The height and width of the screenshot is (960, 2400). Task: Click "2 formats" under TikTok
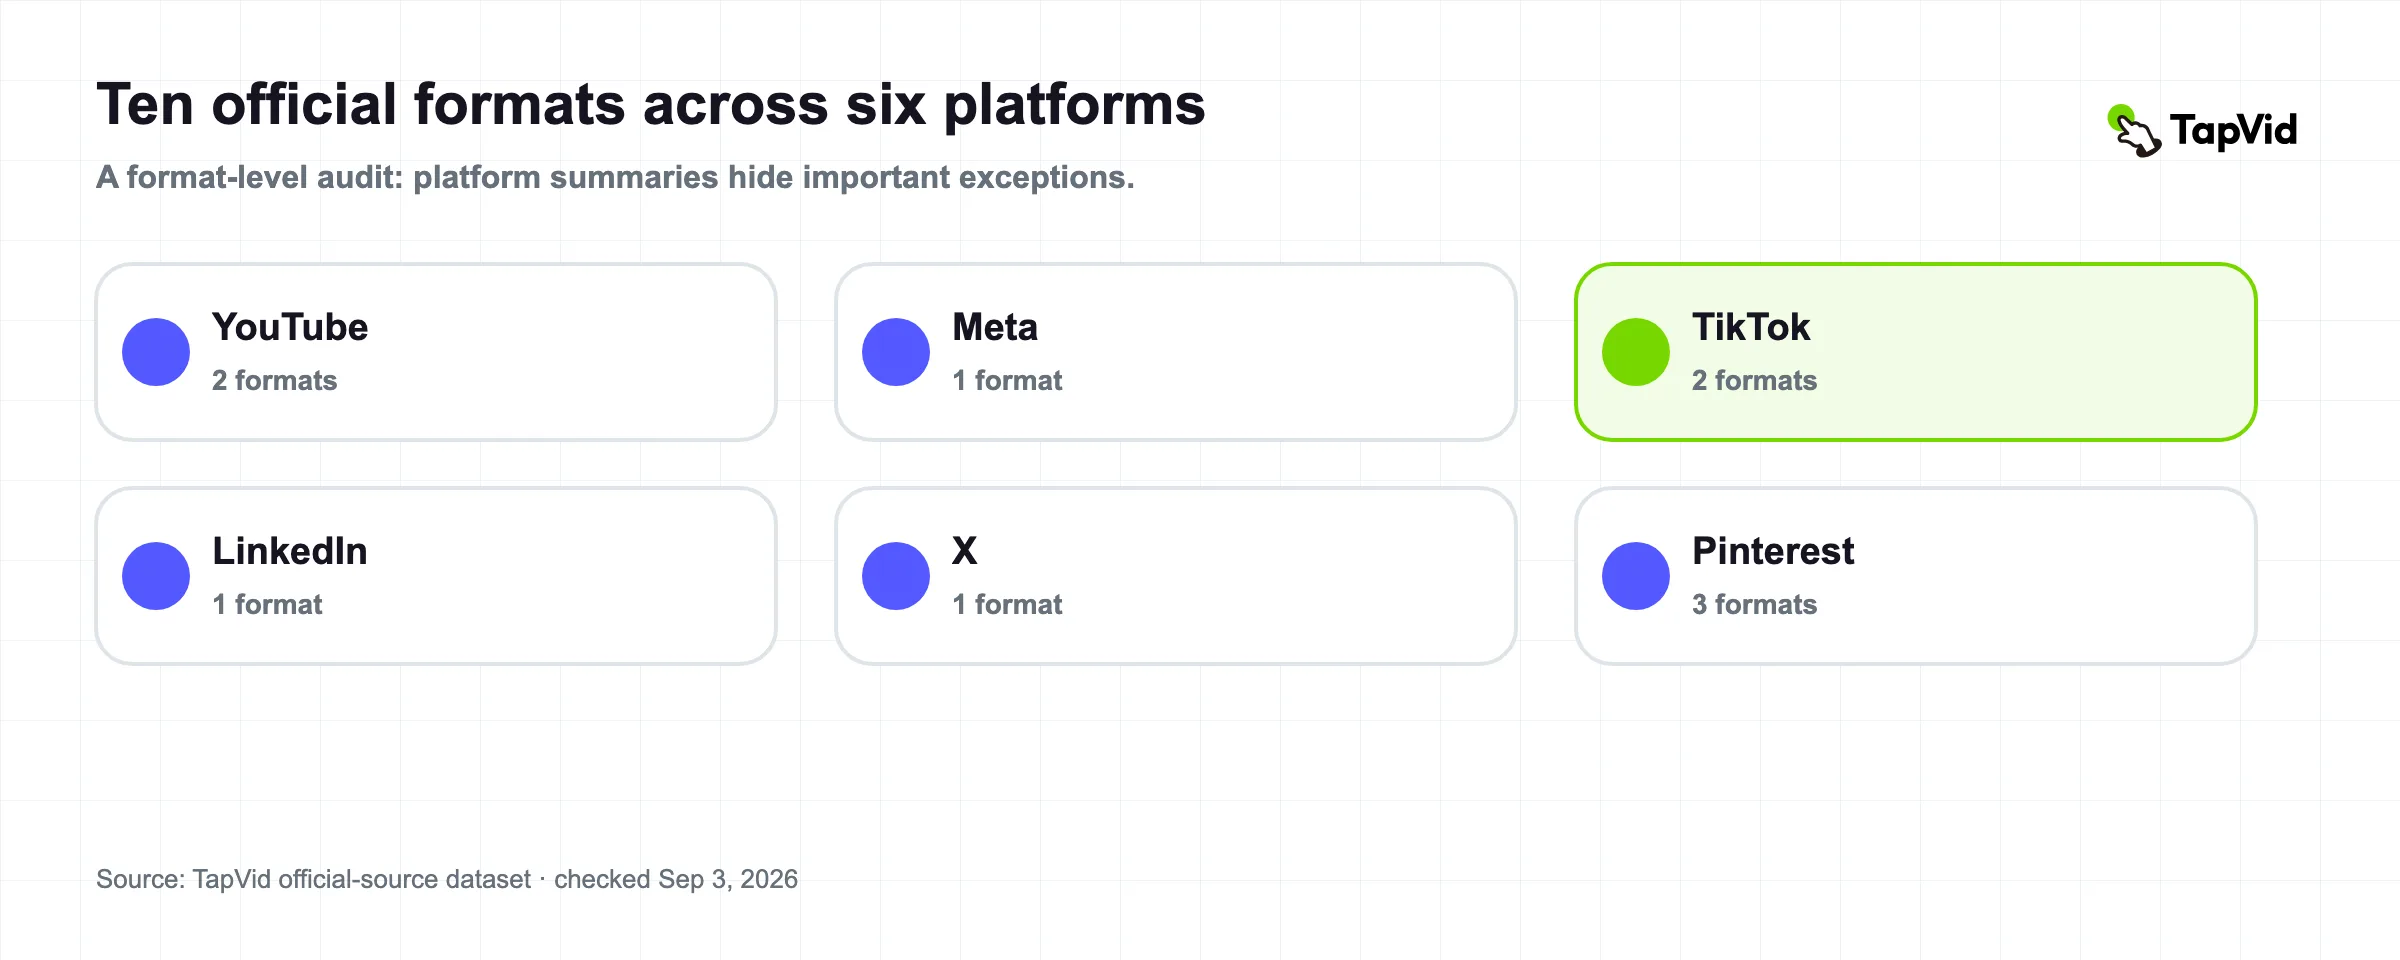click(x=1754, y=380)
